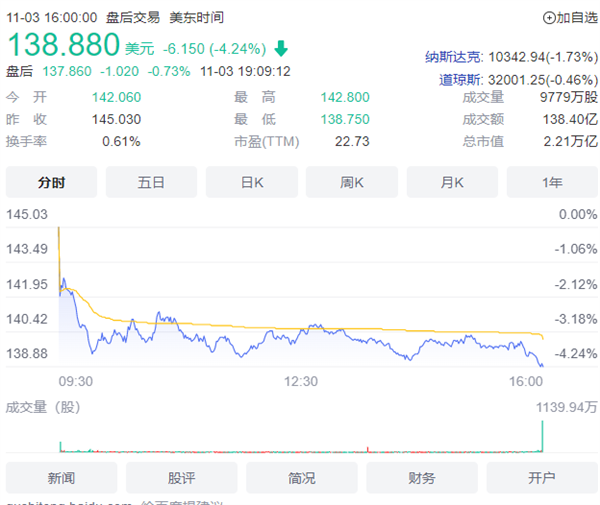Open the 新闻 news section
600x505 pixels.
(x=61, y=478)
